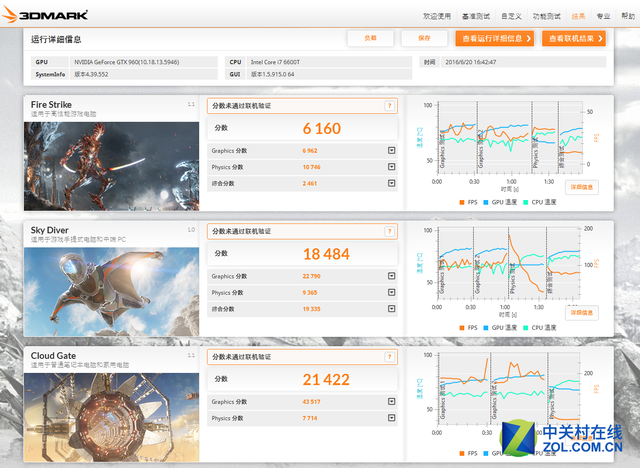This screenshot has height=468, width=640.
Task: Open Sky Diver validation help question mark
Action: point(390,231)
